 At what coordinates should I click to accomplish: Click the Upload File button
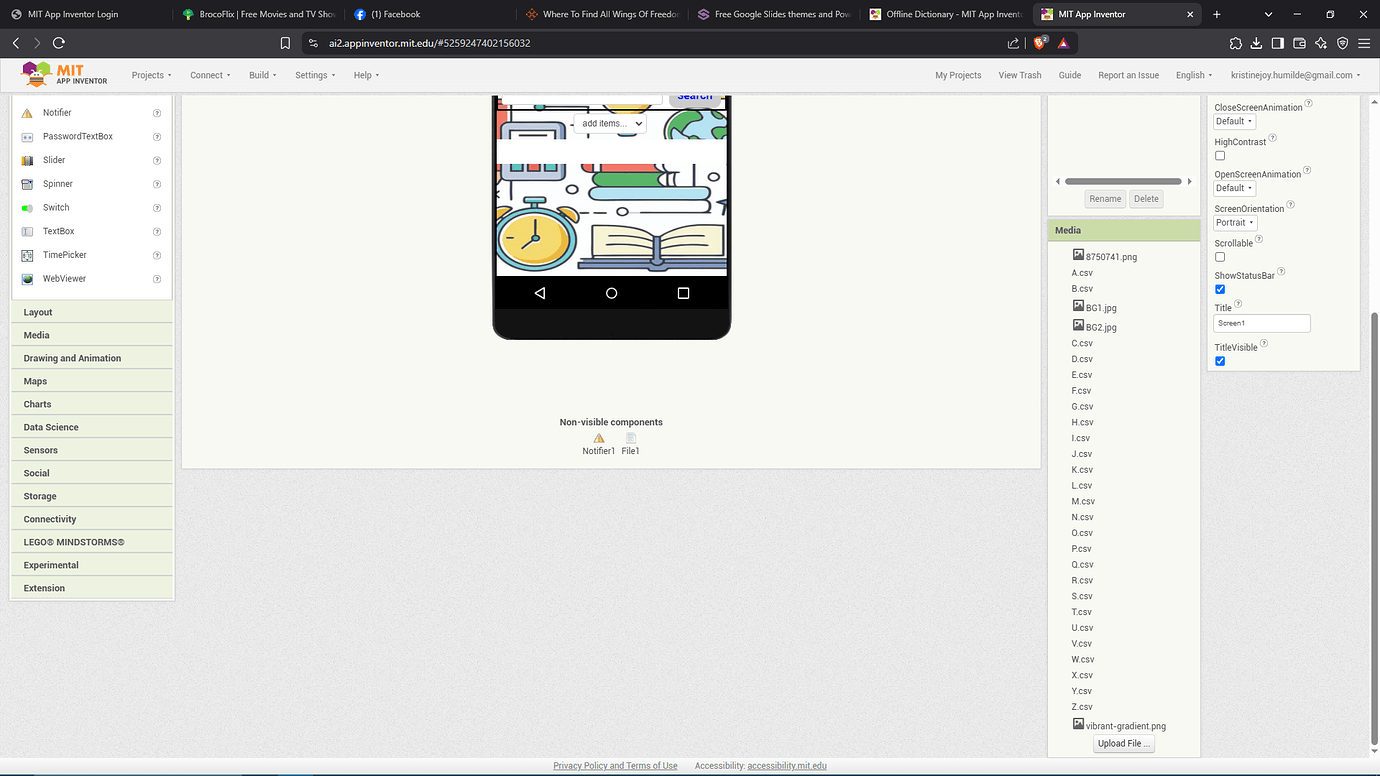pyautogui.click(x=1124, y=743)
